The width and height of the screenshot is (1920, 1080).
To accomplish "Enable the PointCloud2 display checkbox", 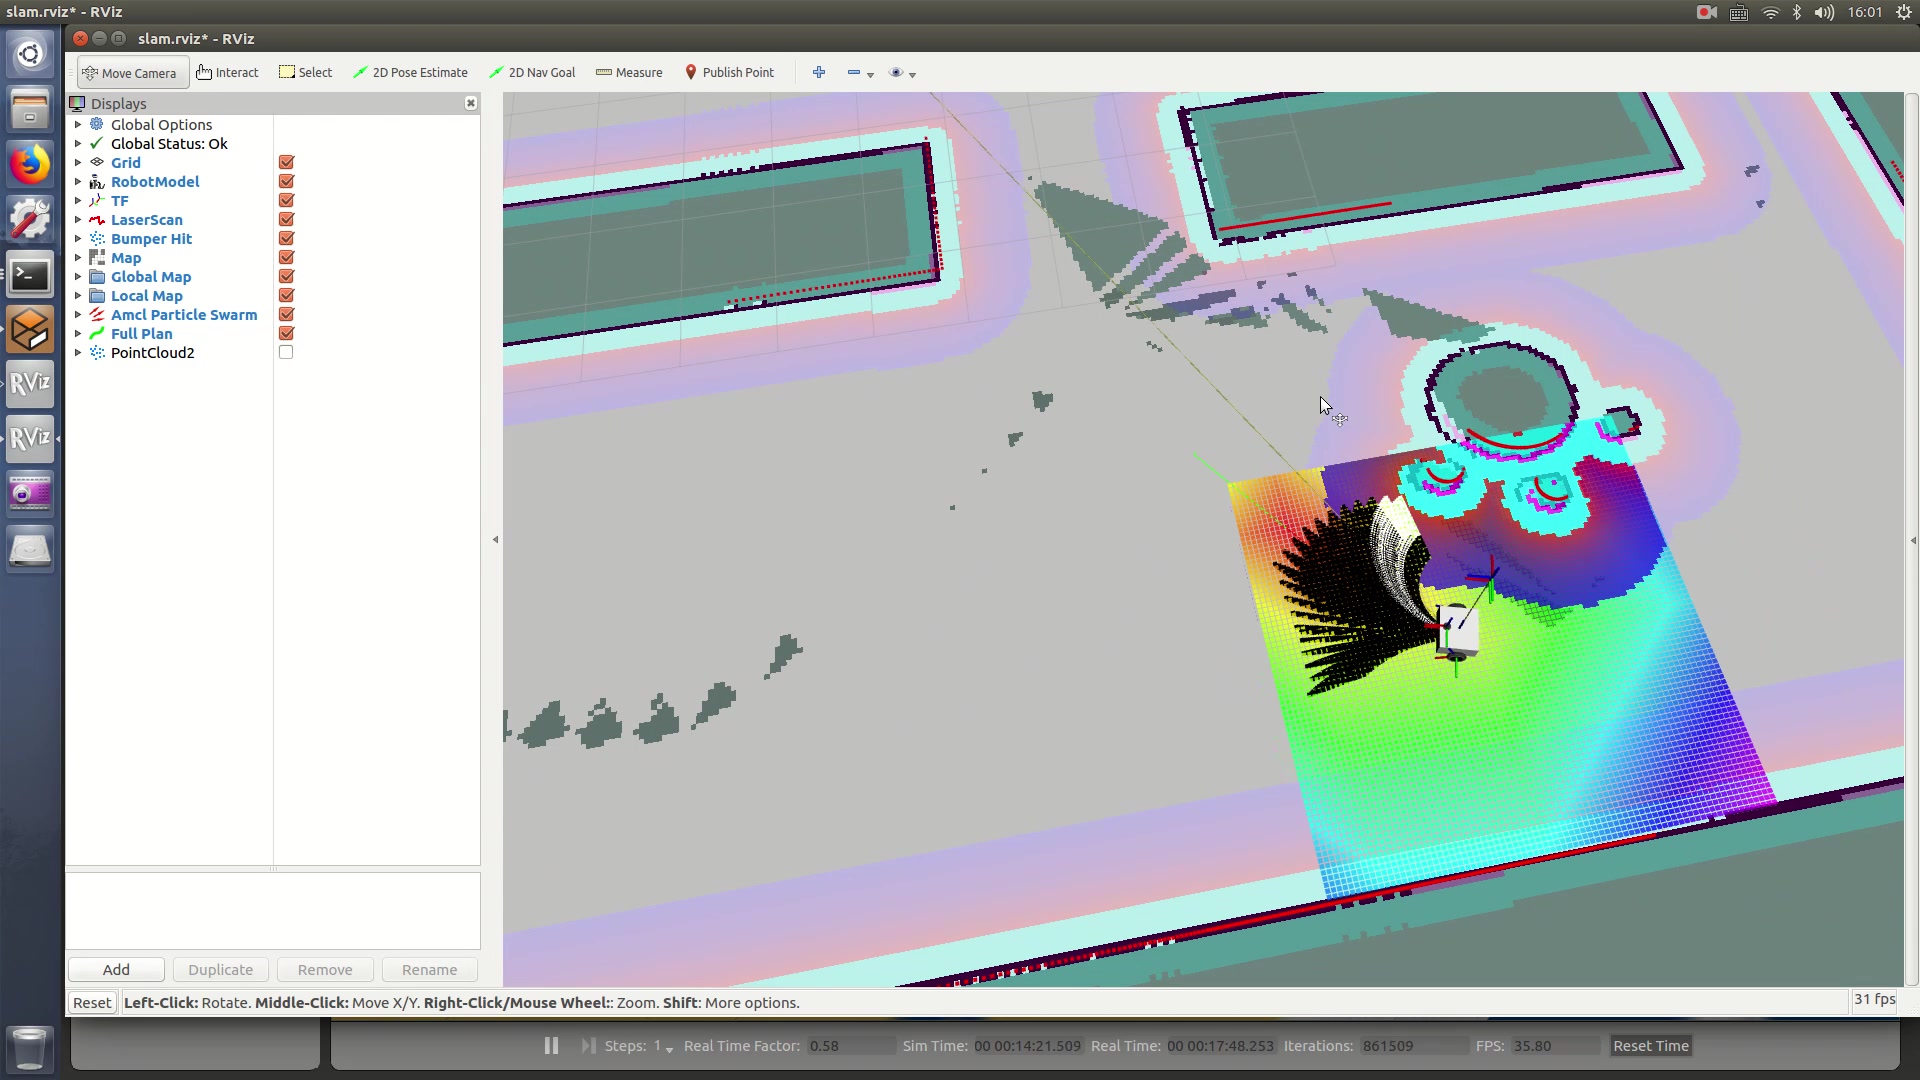I will 286,352.
